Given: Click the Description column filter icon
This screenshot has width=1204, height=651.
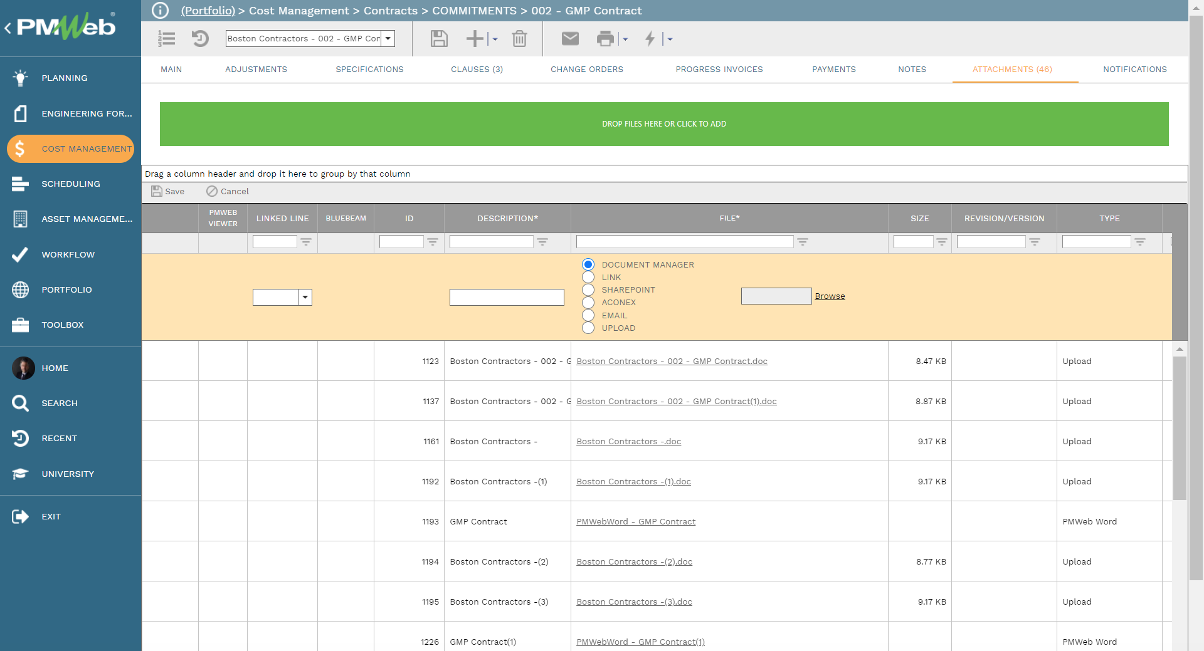Looking at the screenshot, I should coord(542,242).
